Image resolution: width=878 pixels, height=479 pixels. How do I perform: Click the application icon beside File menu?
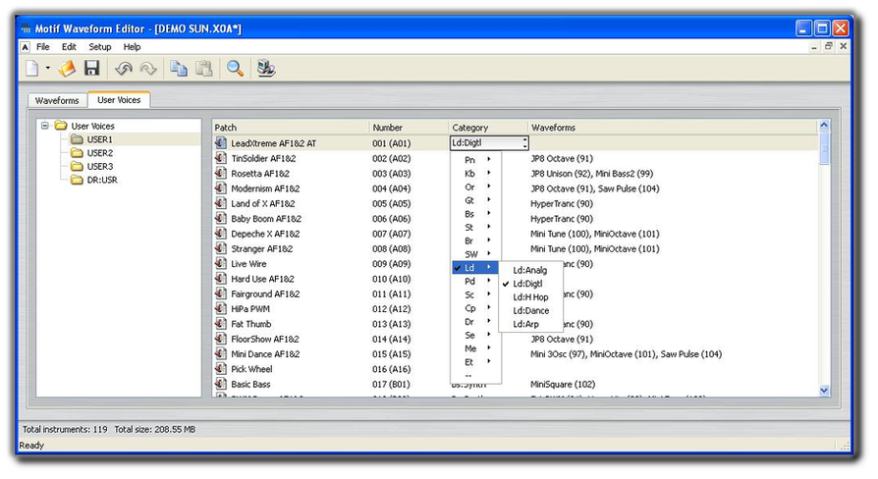(25, 47)
